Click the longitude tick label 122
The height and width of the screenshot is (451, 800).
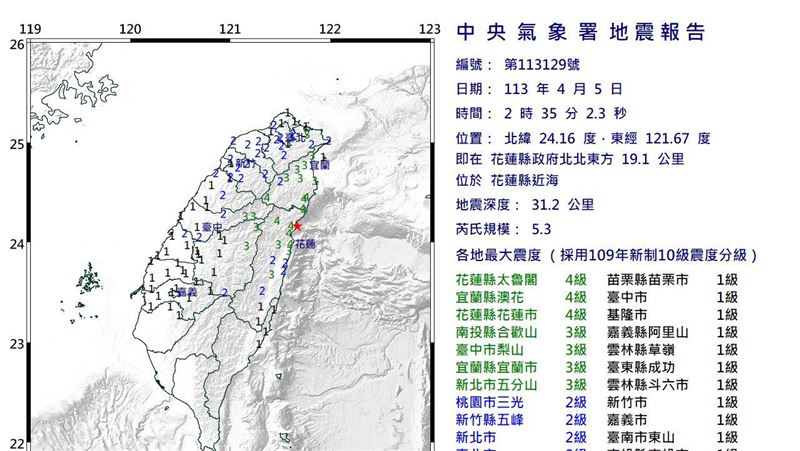tap(330, 29)
